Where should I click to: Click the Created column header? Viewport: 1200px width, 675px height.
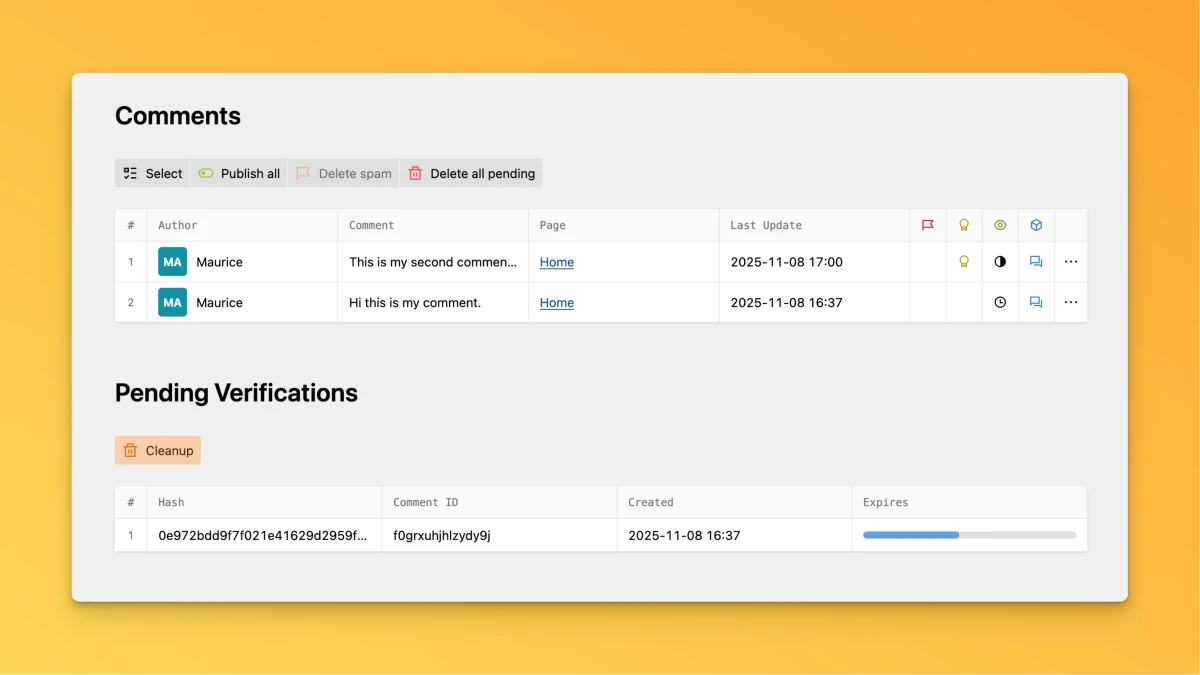[651, 502]
